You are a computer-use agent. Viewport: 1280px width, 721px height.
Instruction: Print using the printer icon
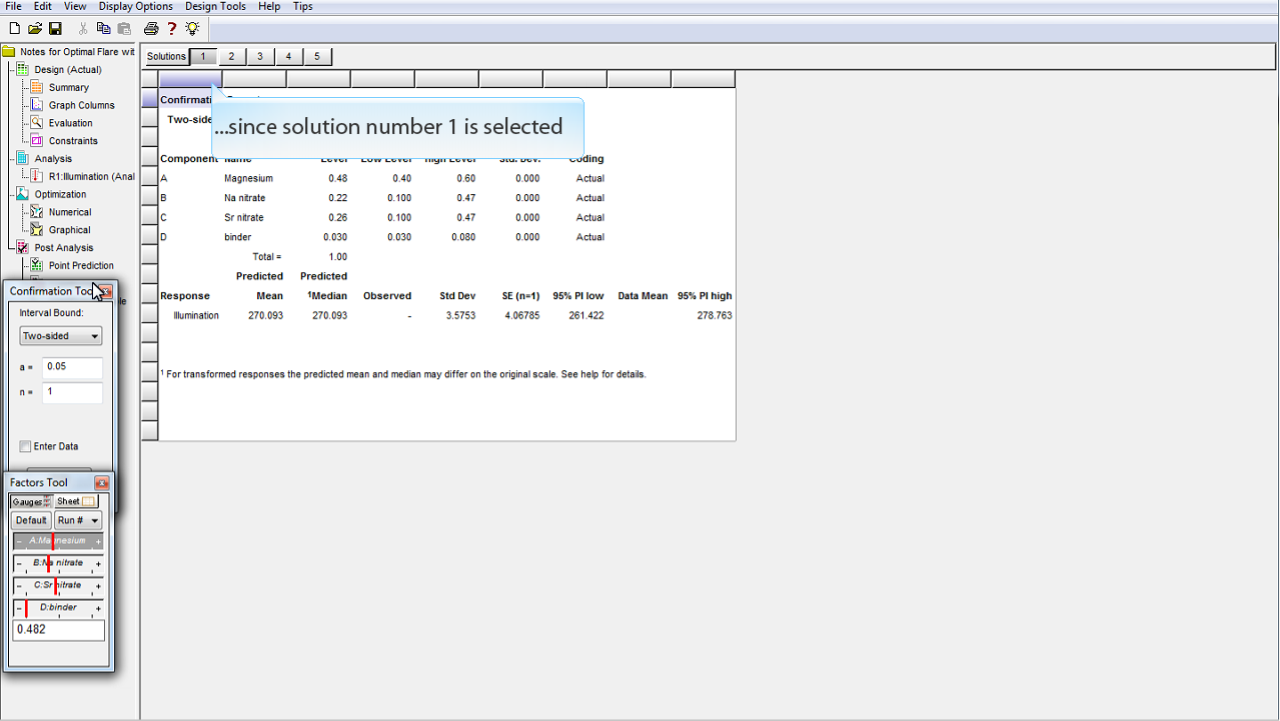(x=151, y=29)
